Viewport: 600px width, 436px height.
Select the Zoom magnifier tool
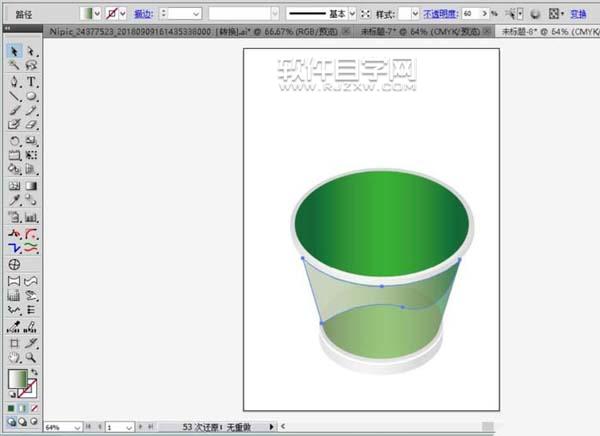31,358
